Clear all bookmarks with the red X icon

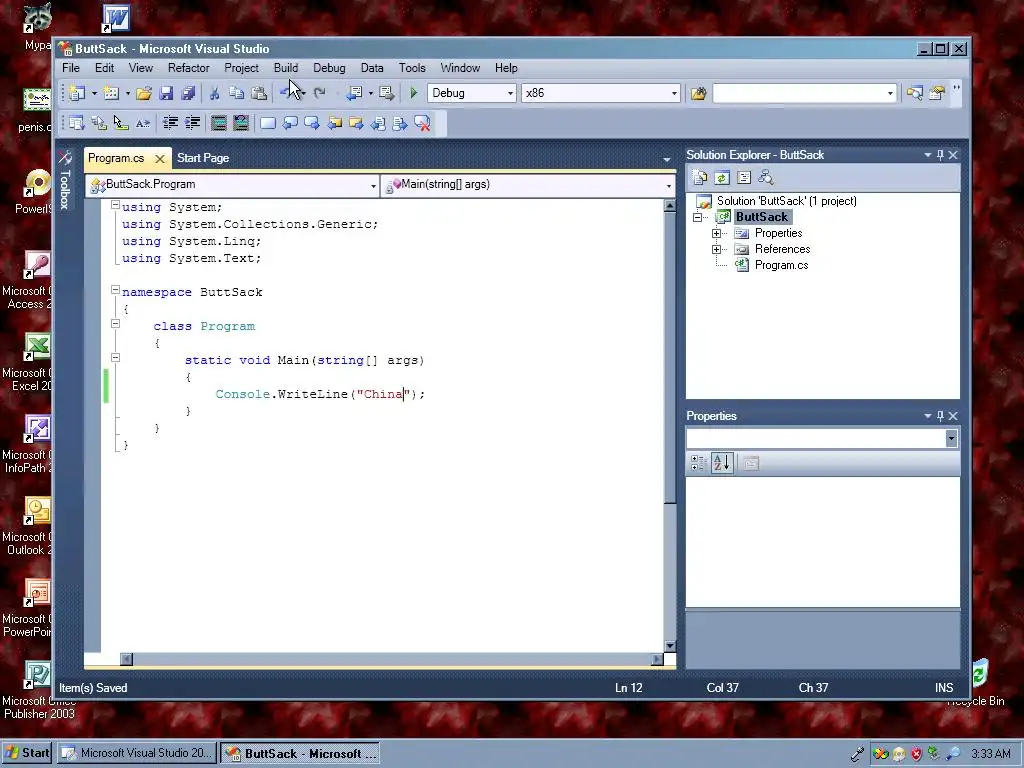click(423, 123)
